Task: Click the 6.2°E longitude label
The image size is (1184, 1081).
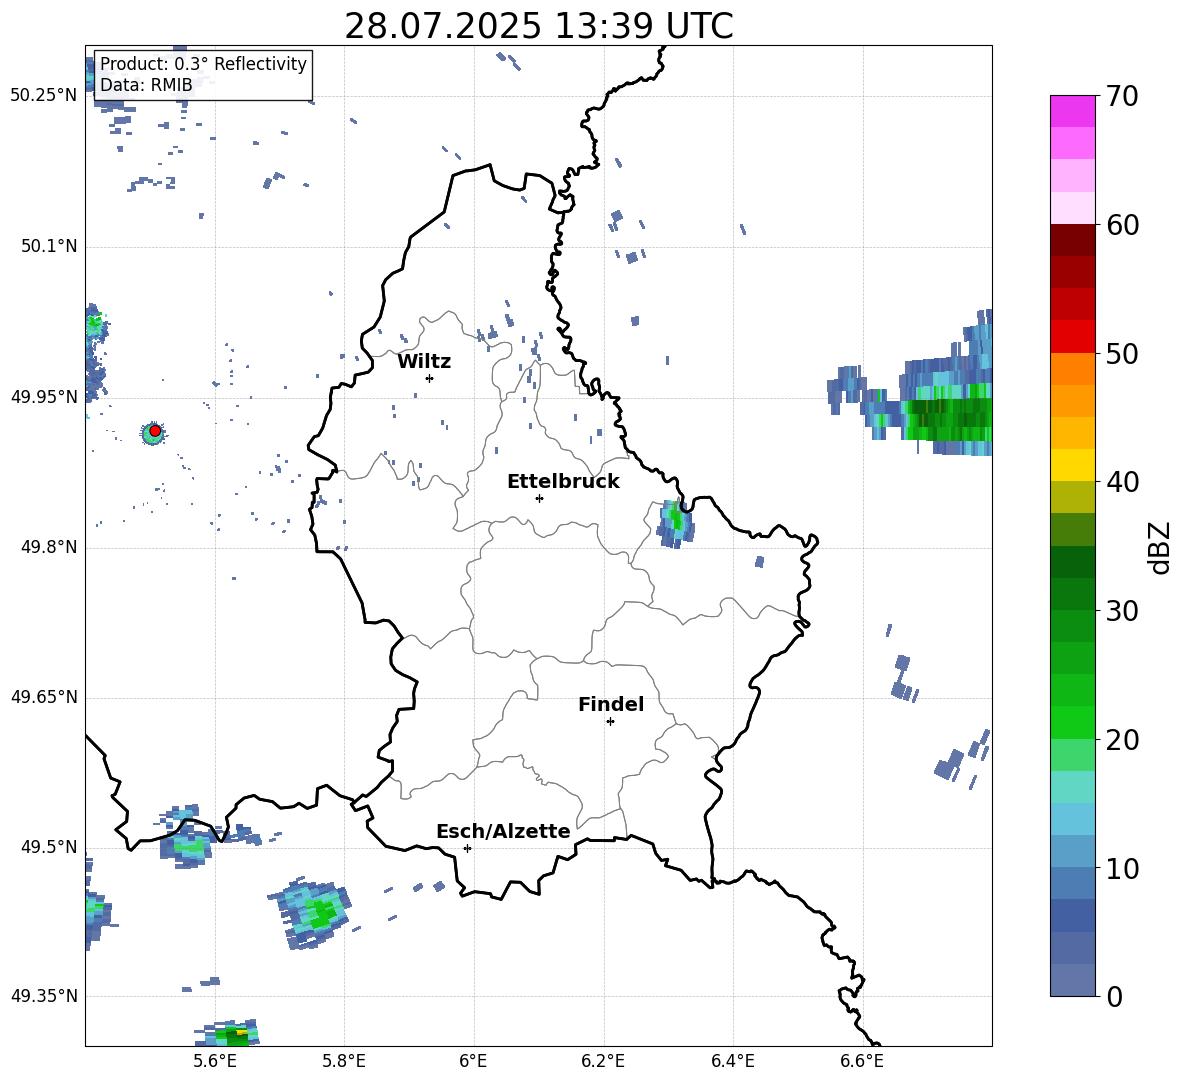Action: point(603,1061)
